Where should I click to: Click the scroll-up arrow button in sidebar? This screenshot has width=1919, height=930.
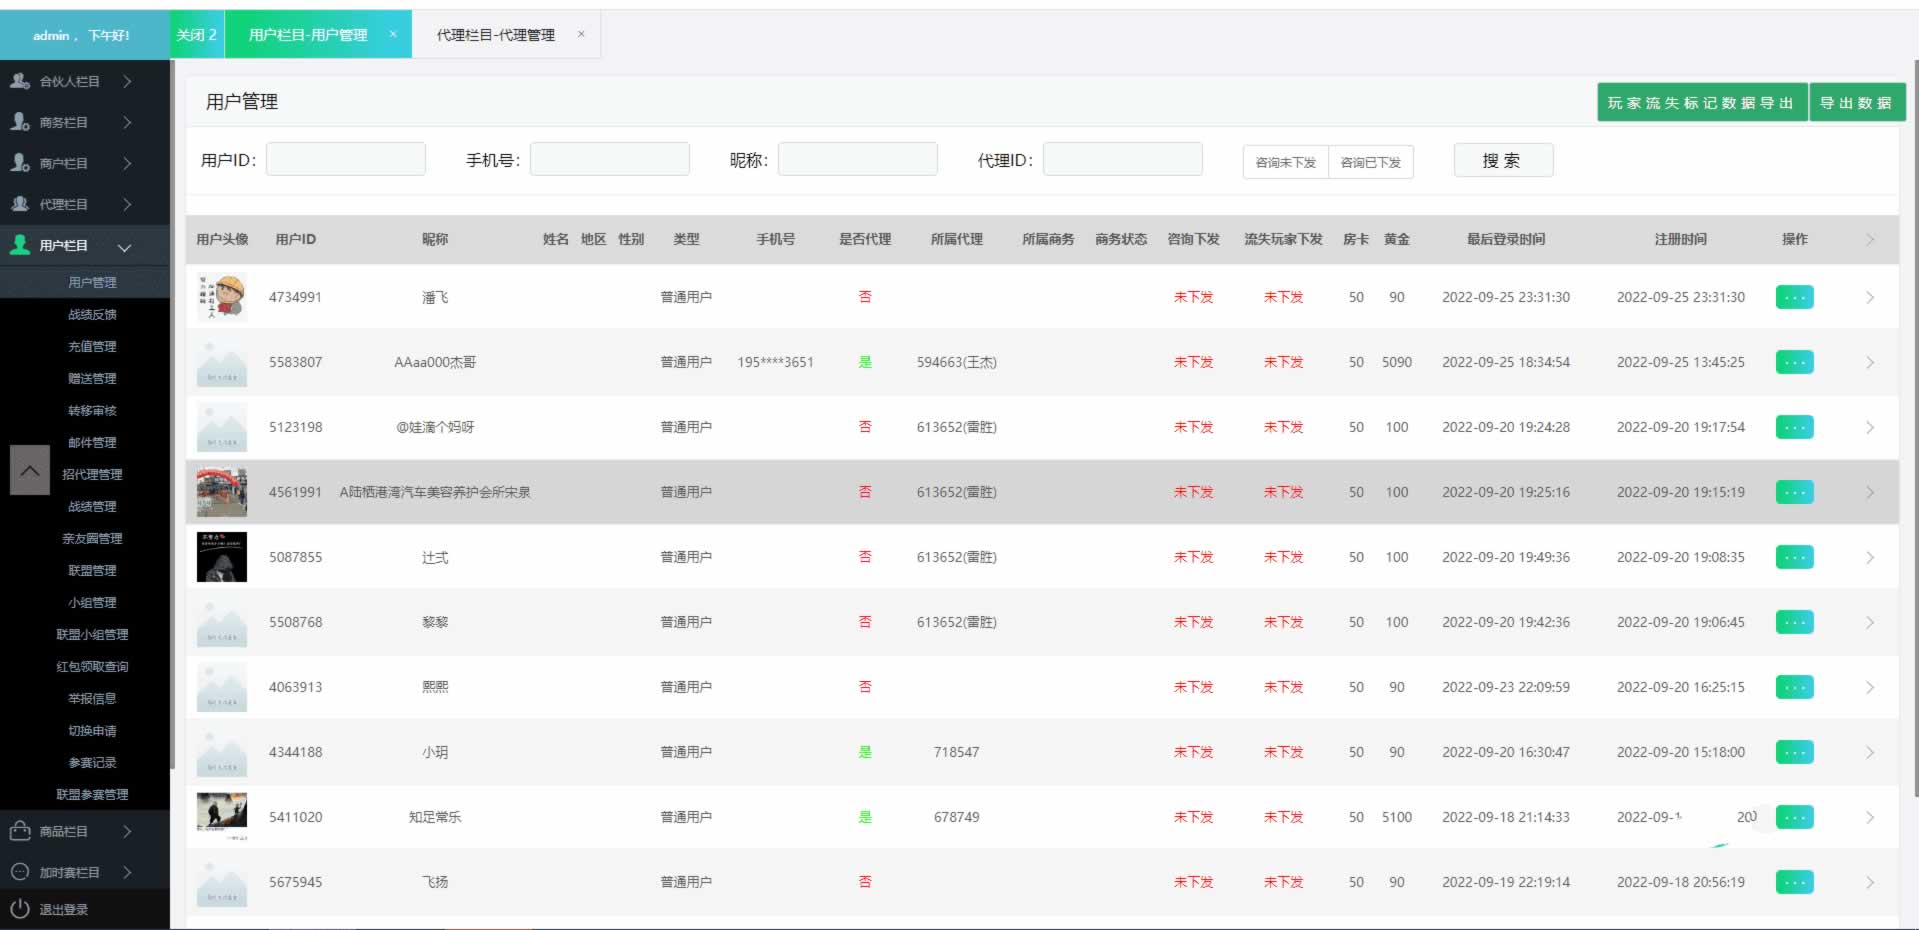(30, 470)
